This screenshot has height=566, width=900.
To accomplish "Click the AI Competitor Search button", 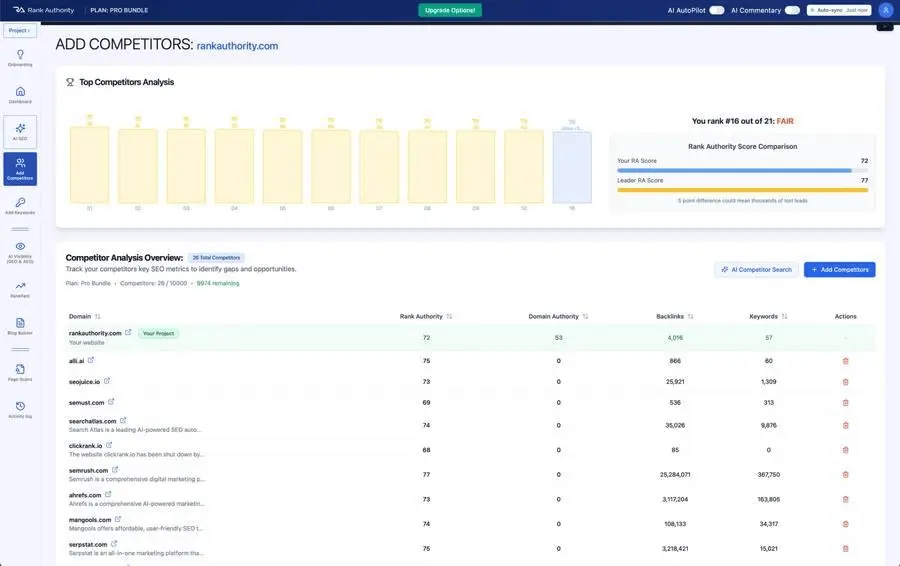I will point(756,270).
